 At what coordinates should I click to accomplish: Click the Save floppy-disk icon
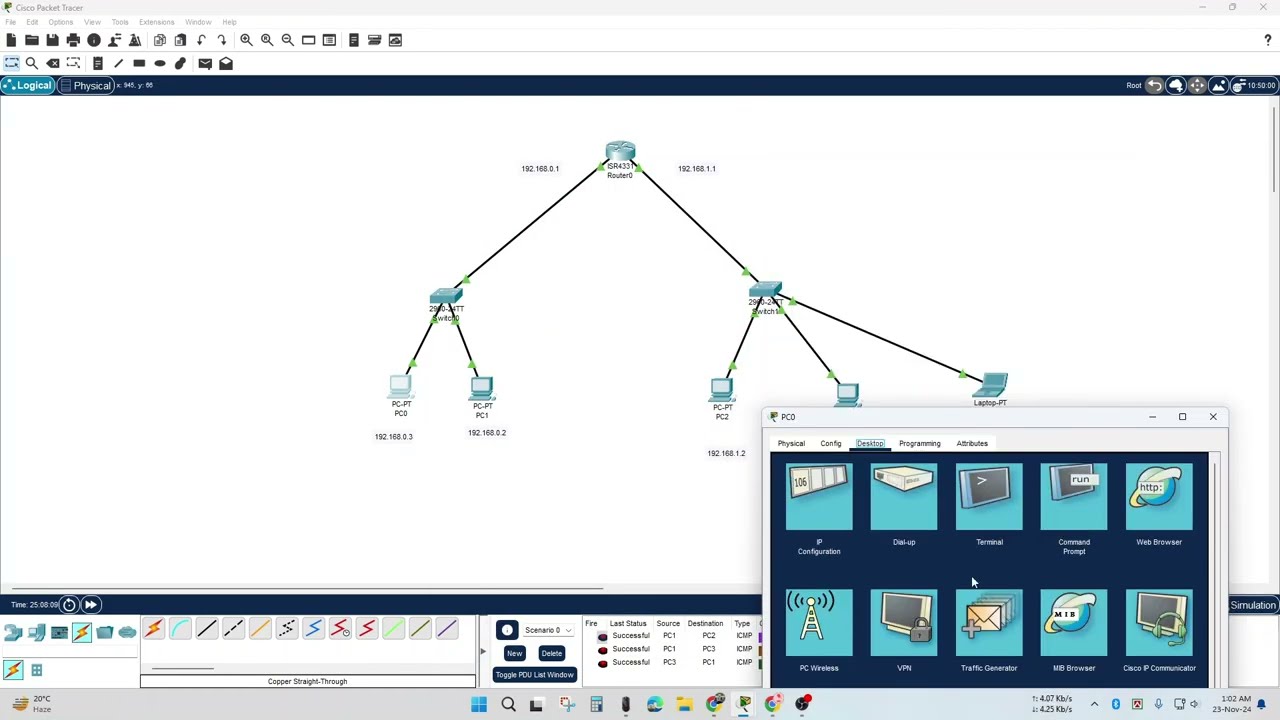click(52, 40)
